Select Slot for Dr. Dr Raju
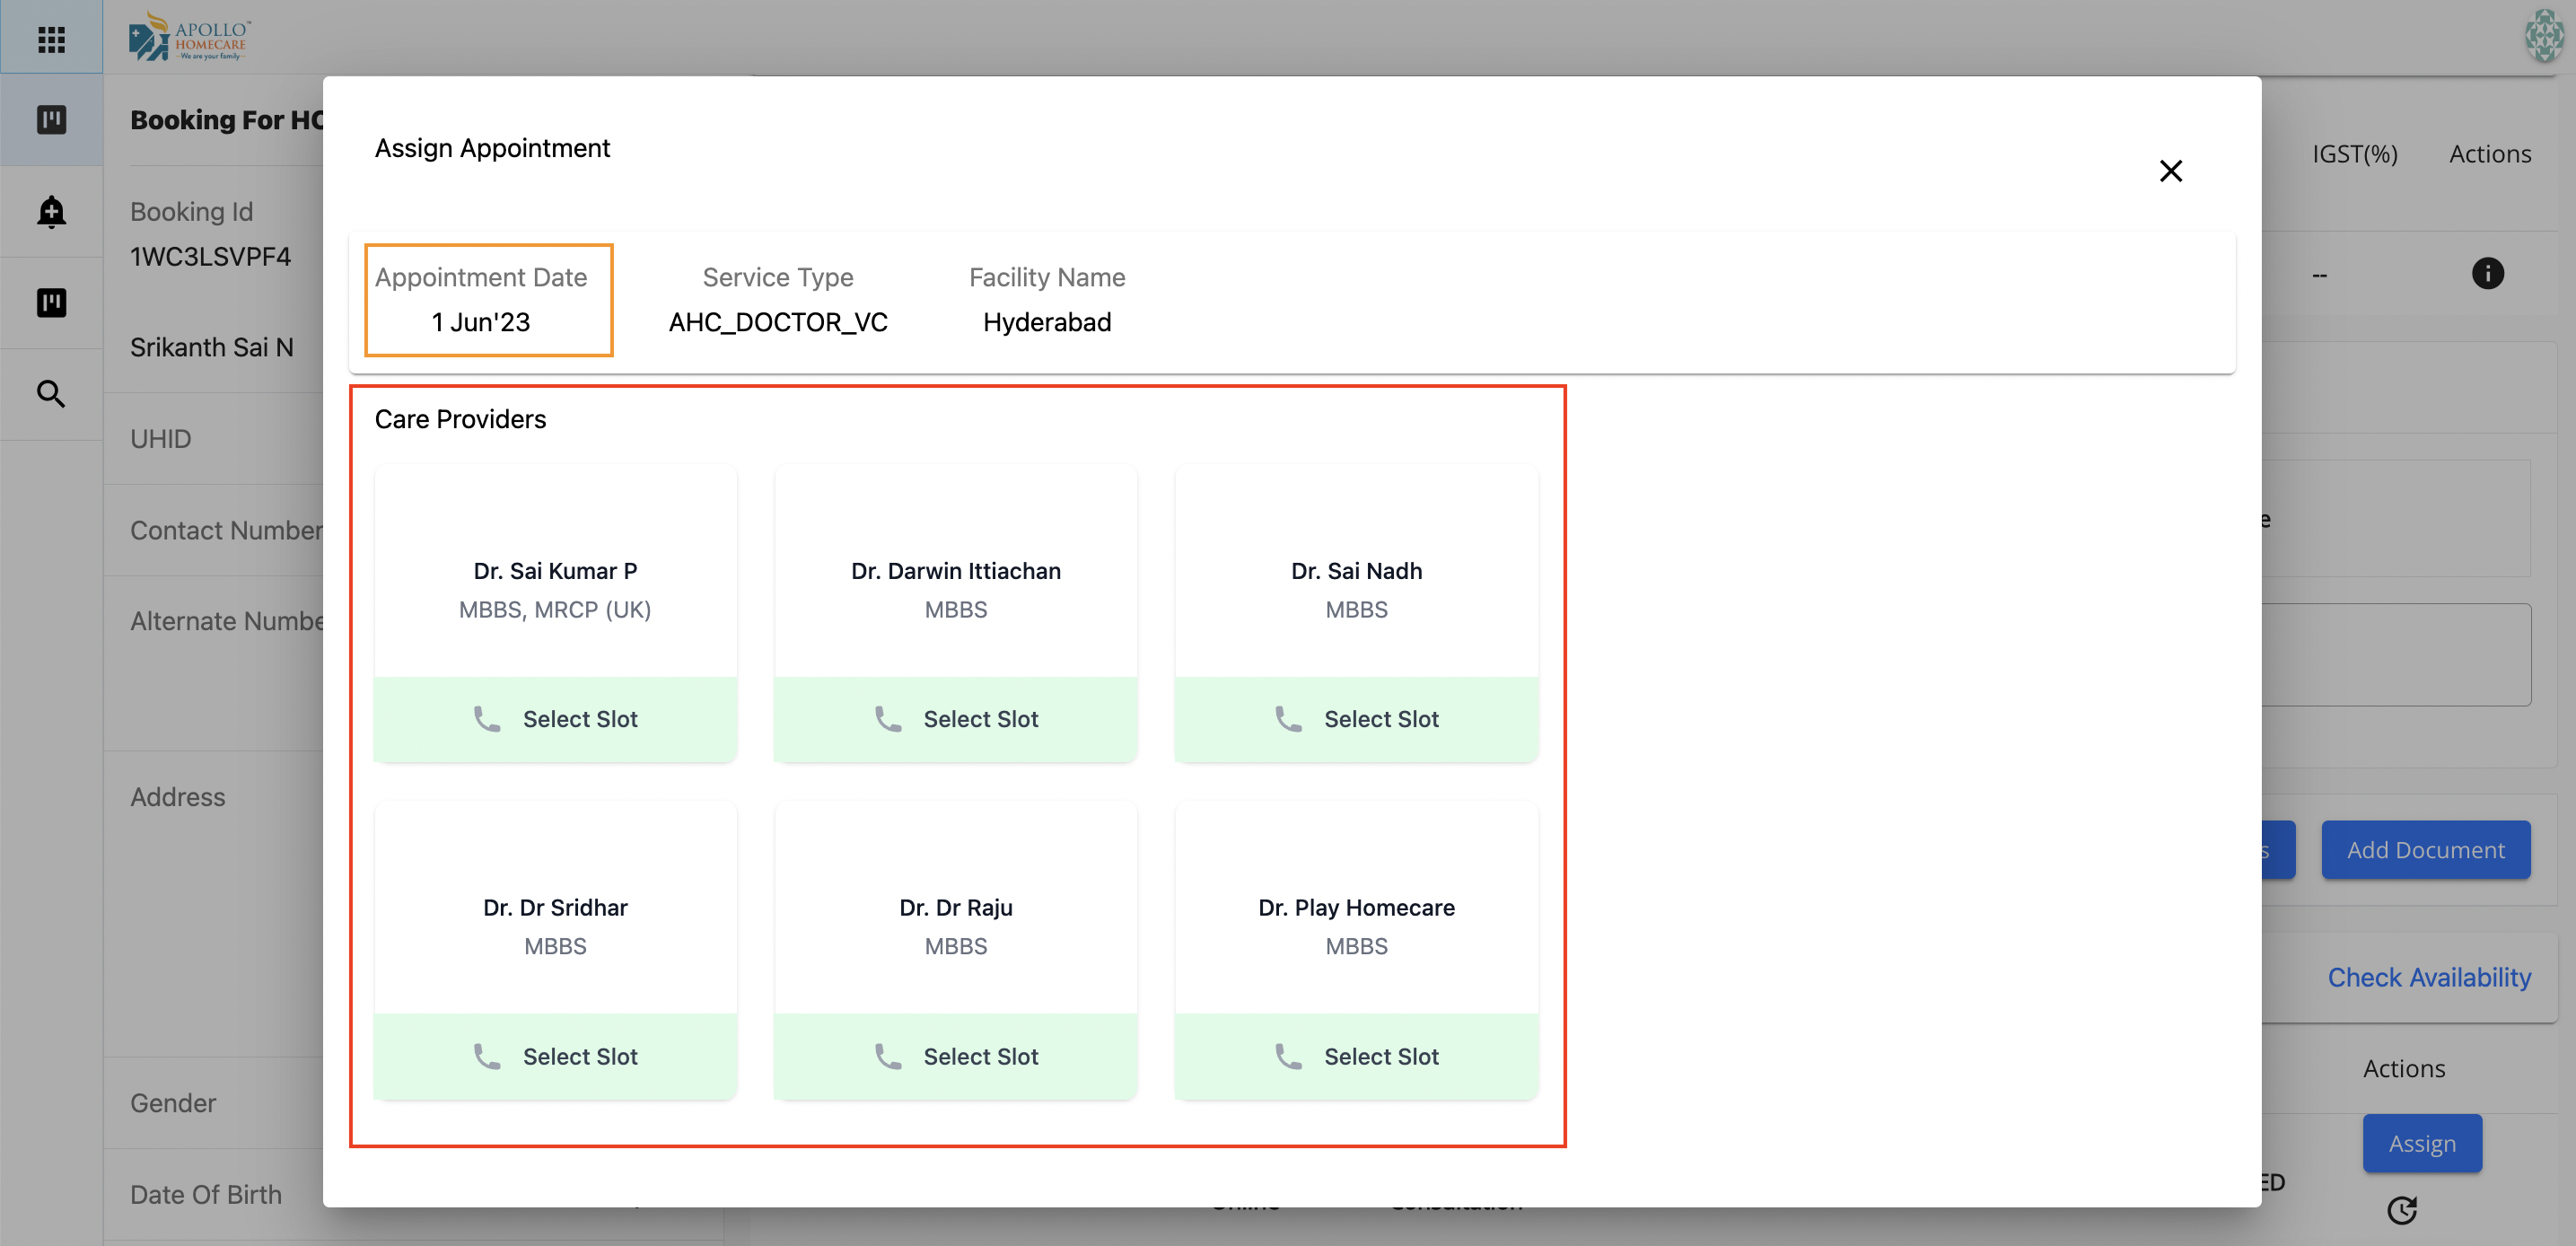 coord(955,1056)
